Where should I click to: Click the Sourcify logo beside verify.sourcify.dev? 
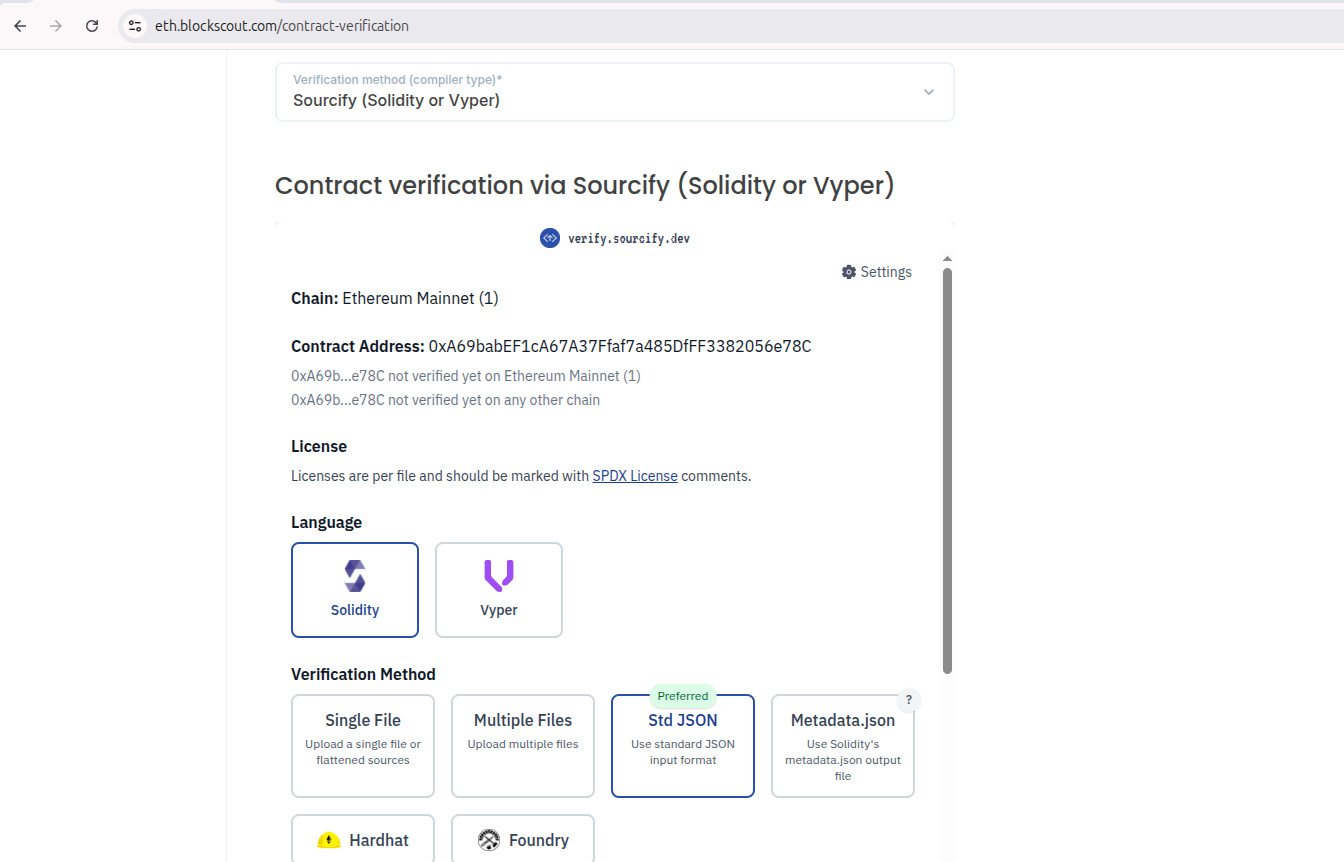pos(549,238)
